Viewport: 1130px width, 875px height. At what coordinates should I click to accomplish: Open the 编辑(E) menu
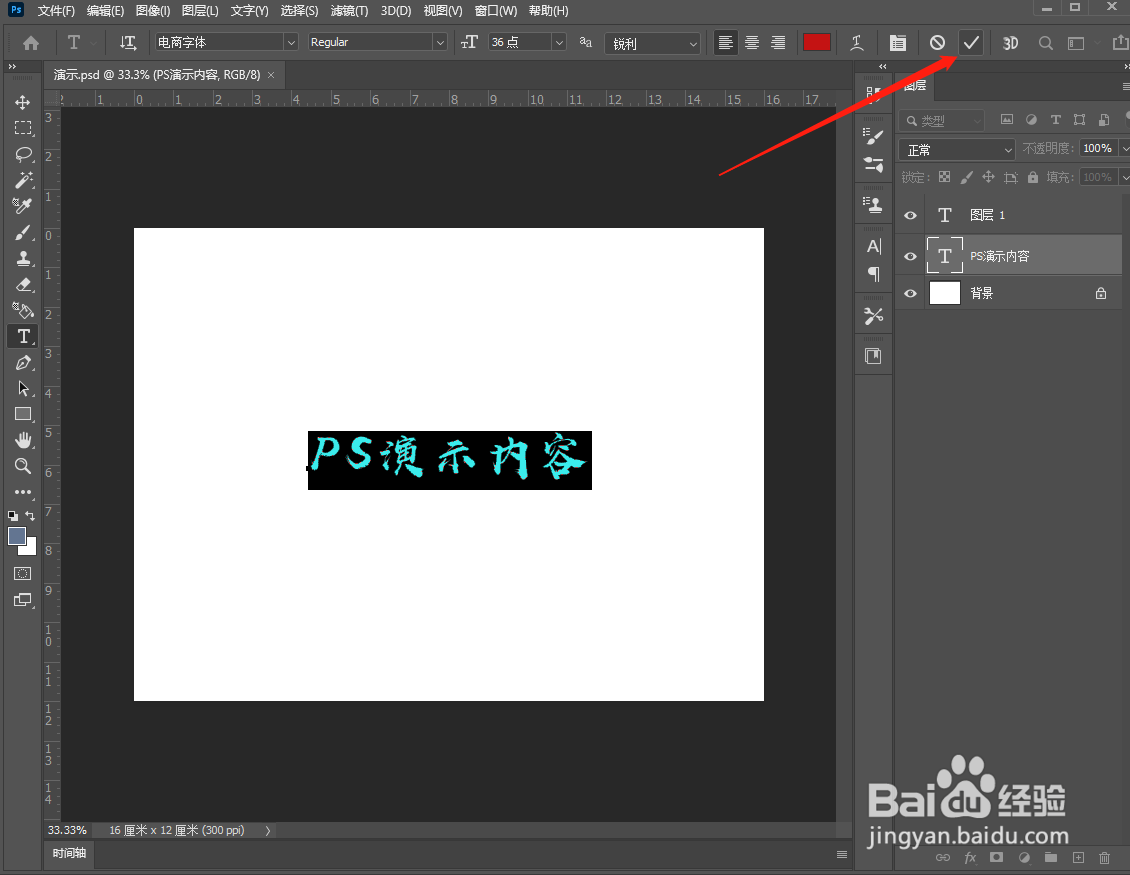tap(105, 11)
